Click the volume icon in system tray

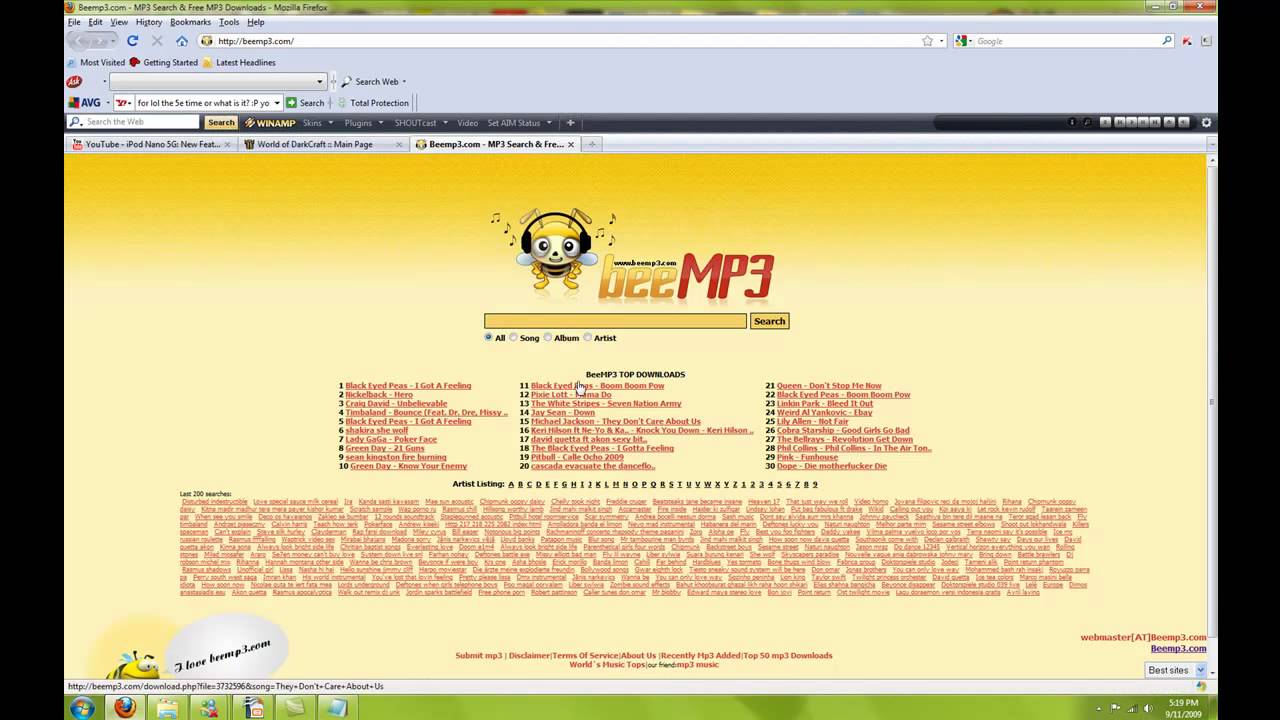point(1147,707)
